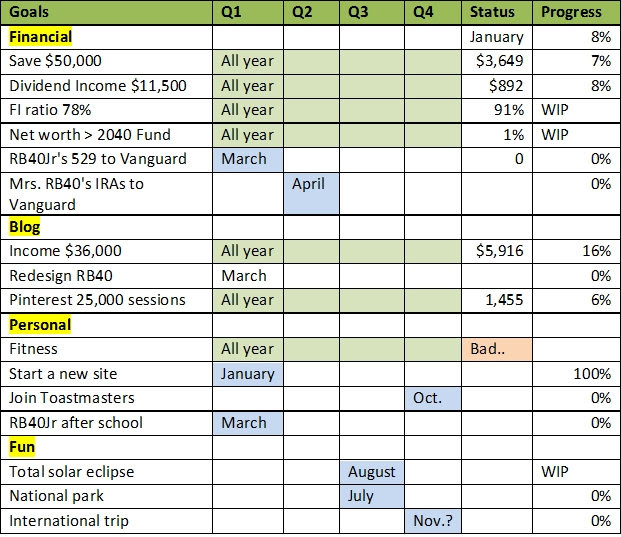The image size is (621, 537).
Task: Select the Status column header
Action: [497, 12]
